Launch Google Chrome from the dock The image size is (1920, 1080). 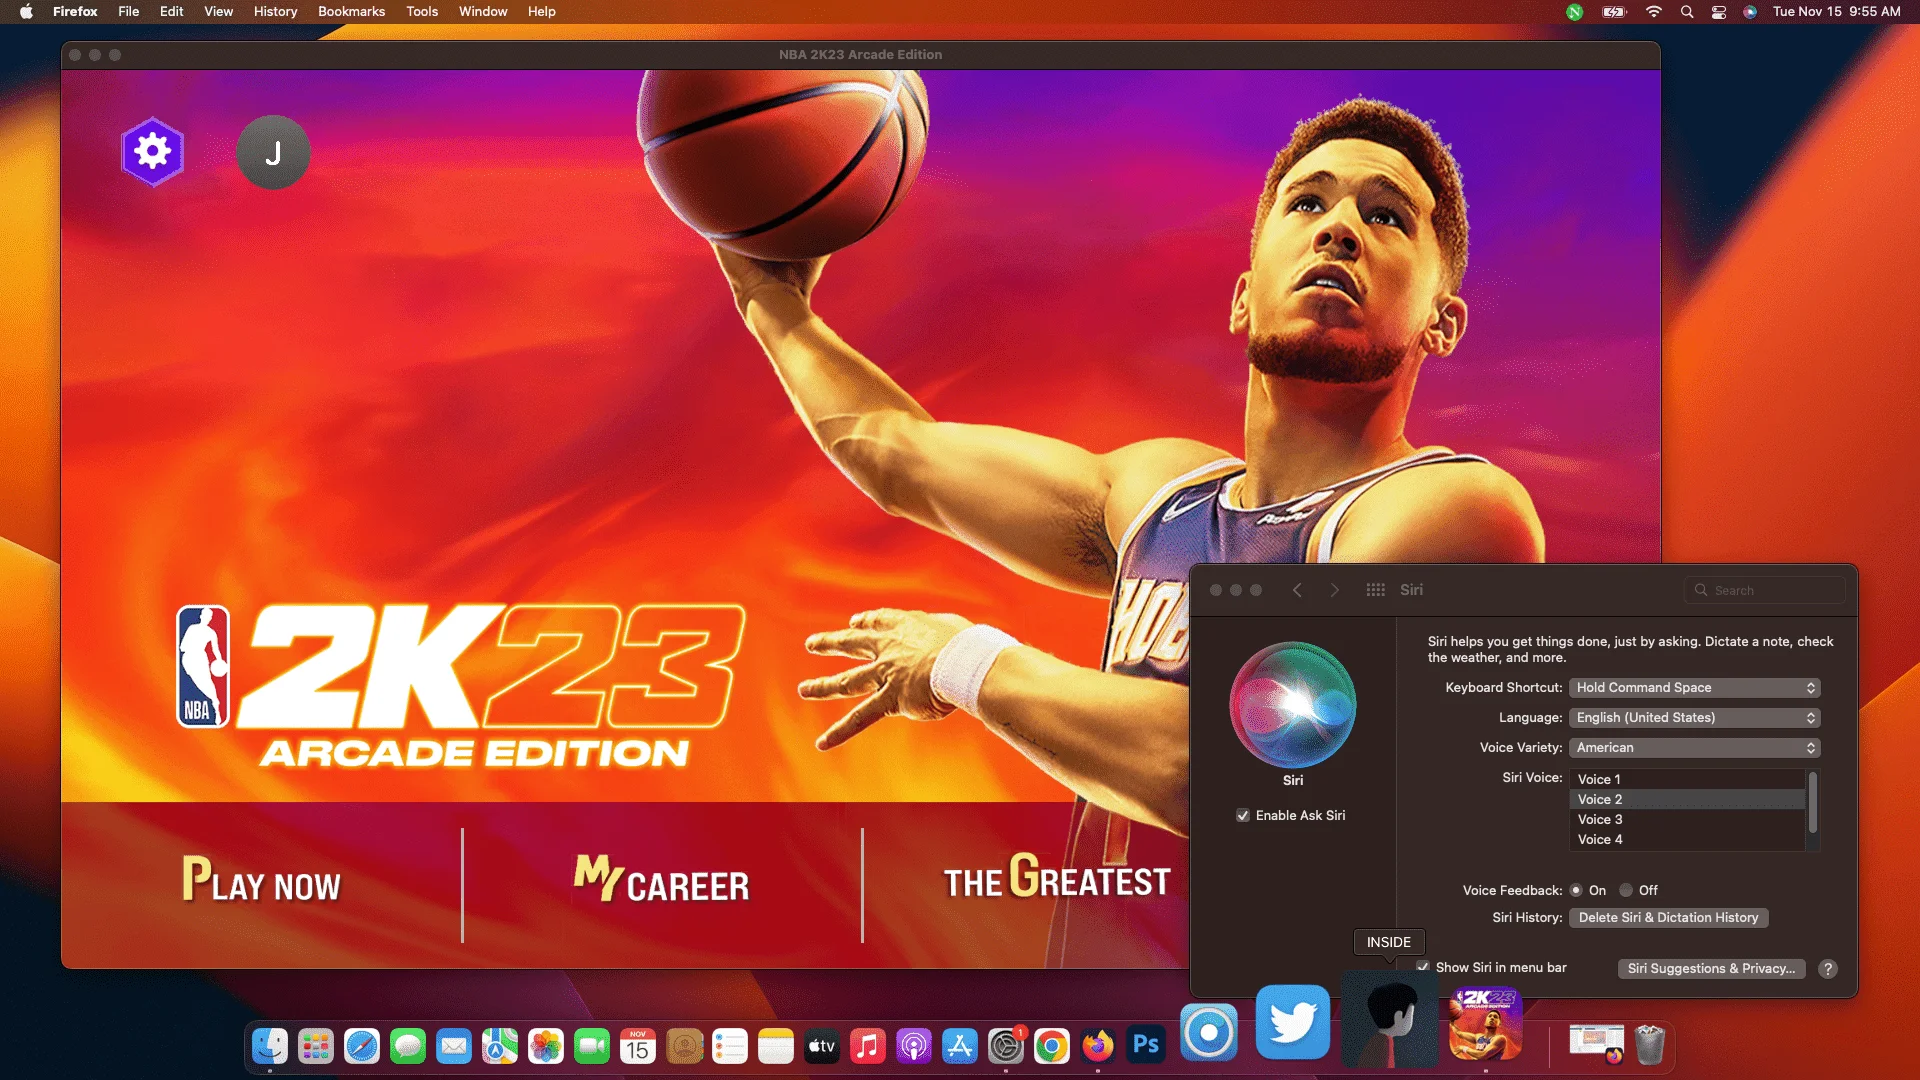(x=1052, y=1046)
